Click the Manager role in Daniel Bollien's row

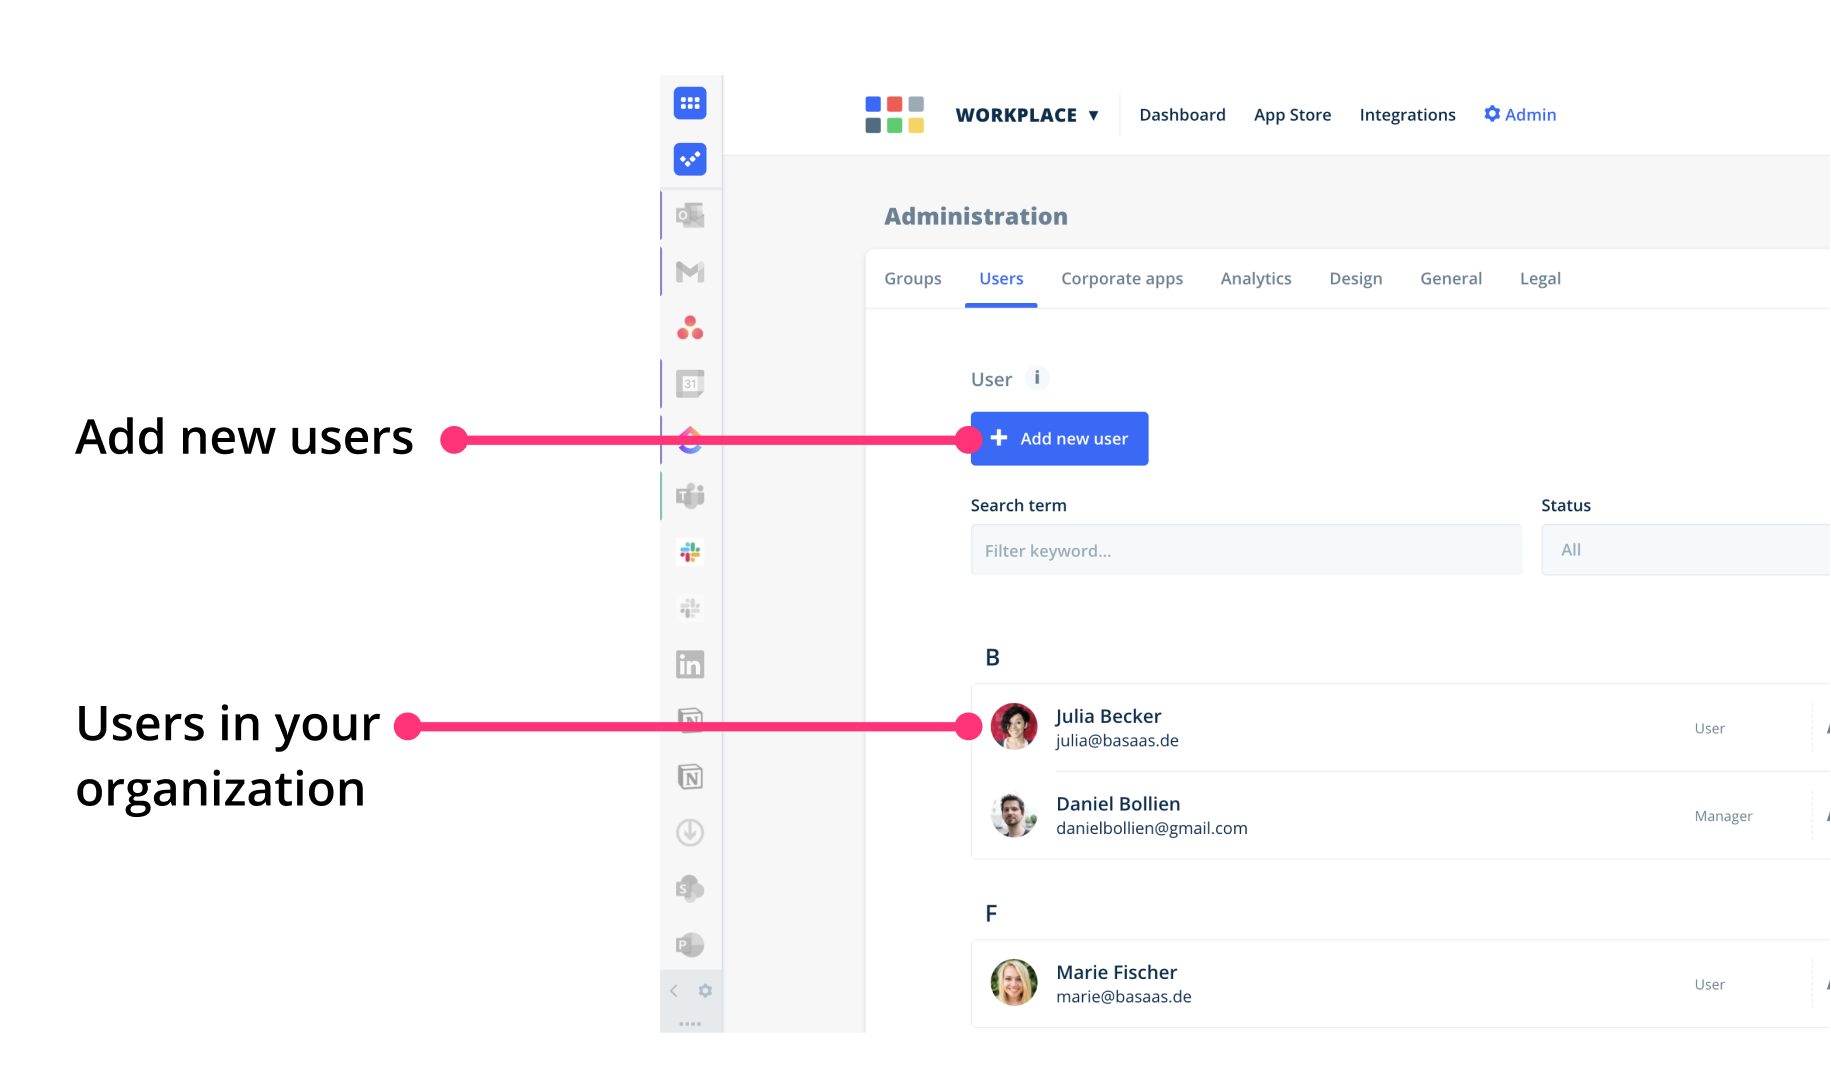pyautogui.click(x=1723, y=816)
